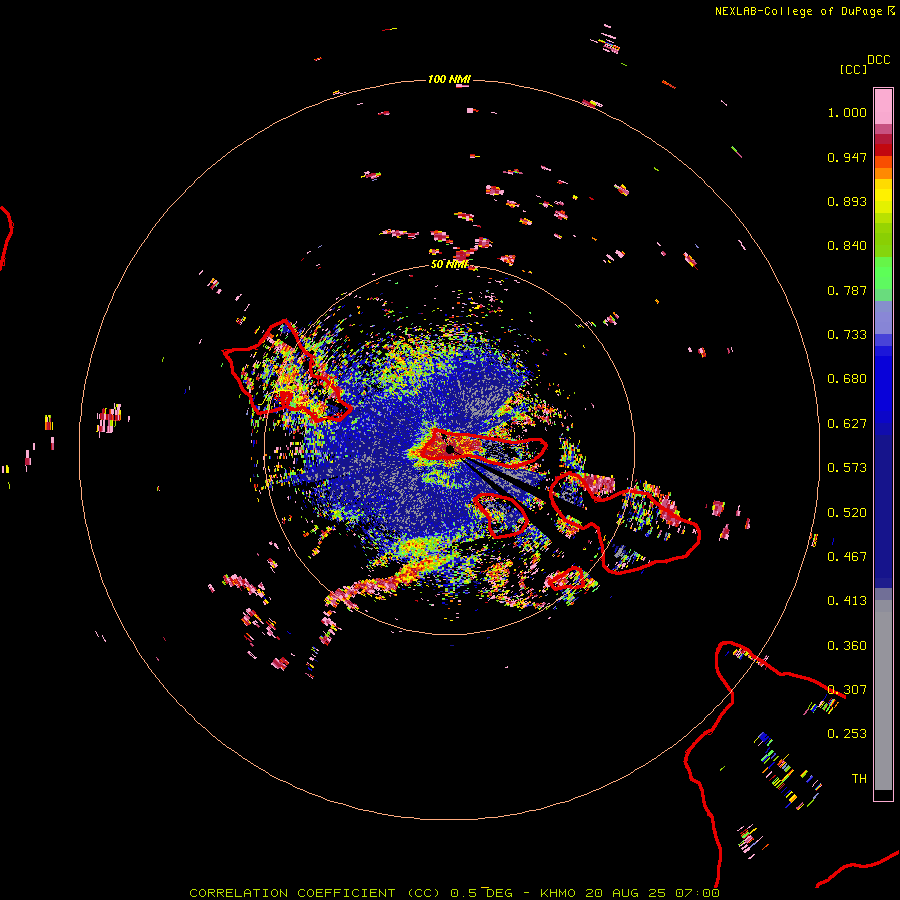Click the pink top segment of color bar
Viewport: 900px width, 900px height.
pyautogui.click(x=883, y=106)
